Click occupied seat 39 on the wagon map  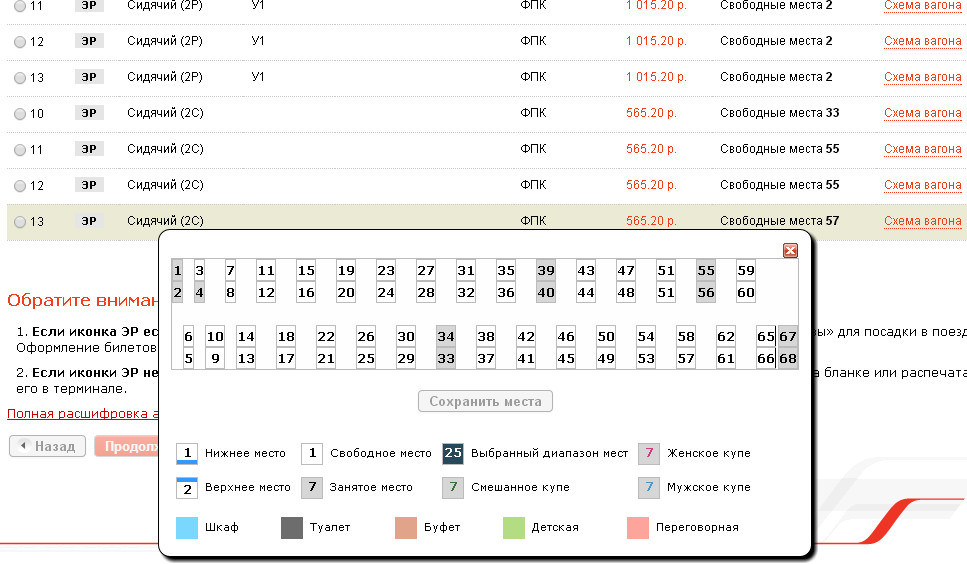(546, 271)
